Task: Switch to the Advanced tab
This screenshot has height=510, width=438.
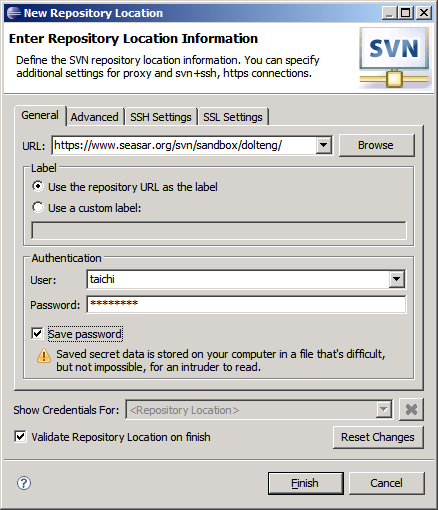Action: pos(95,117)
